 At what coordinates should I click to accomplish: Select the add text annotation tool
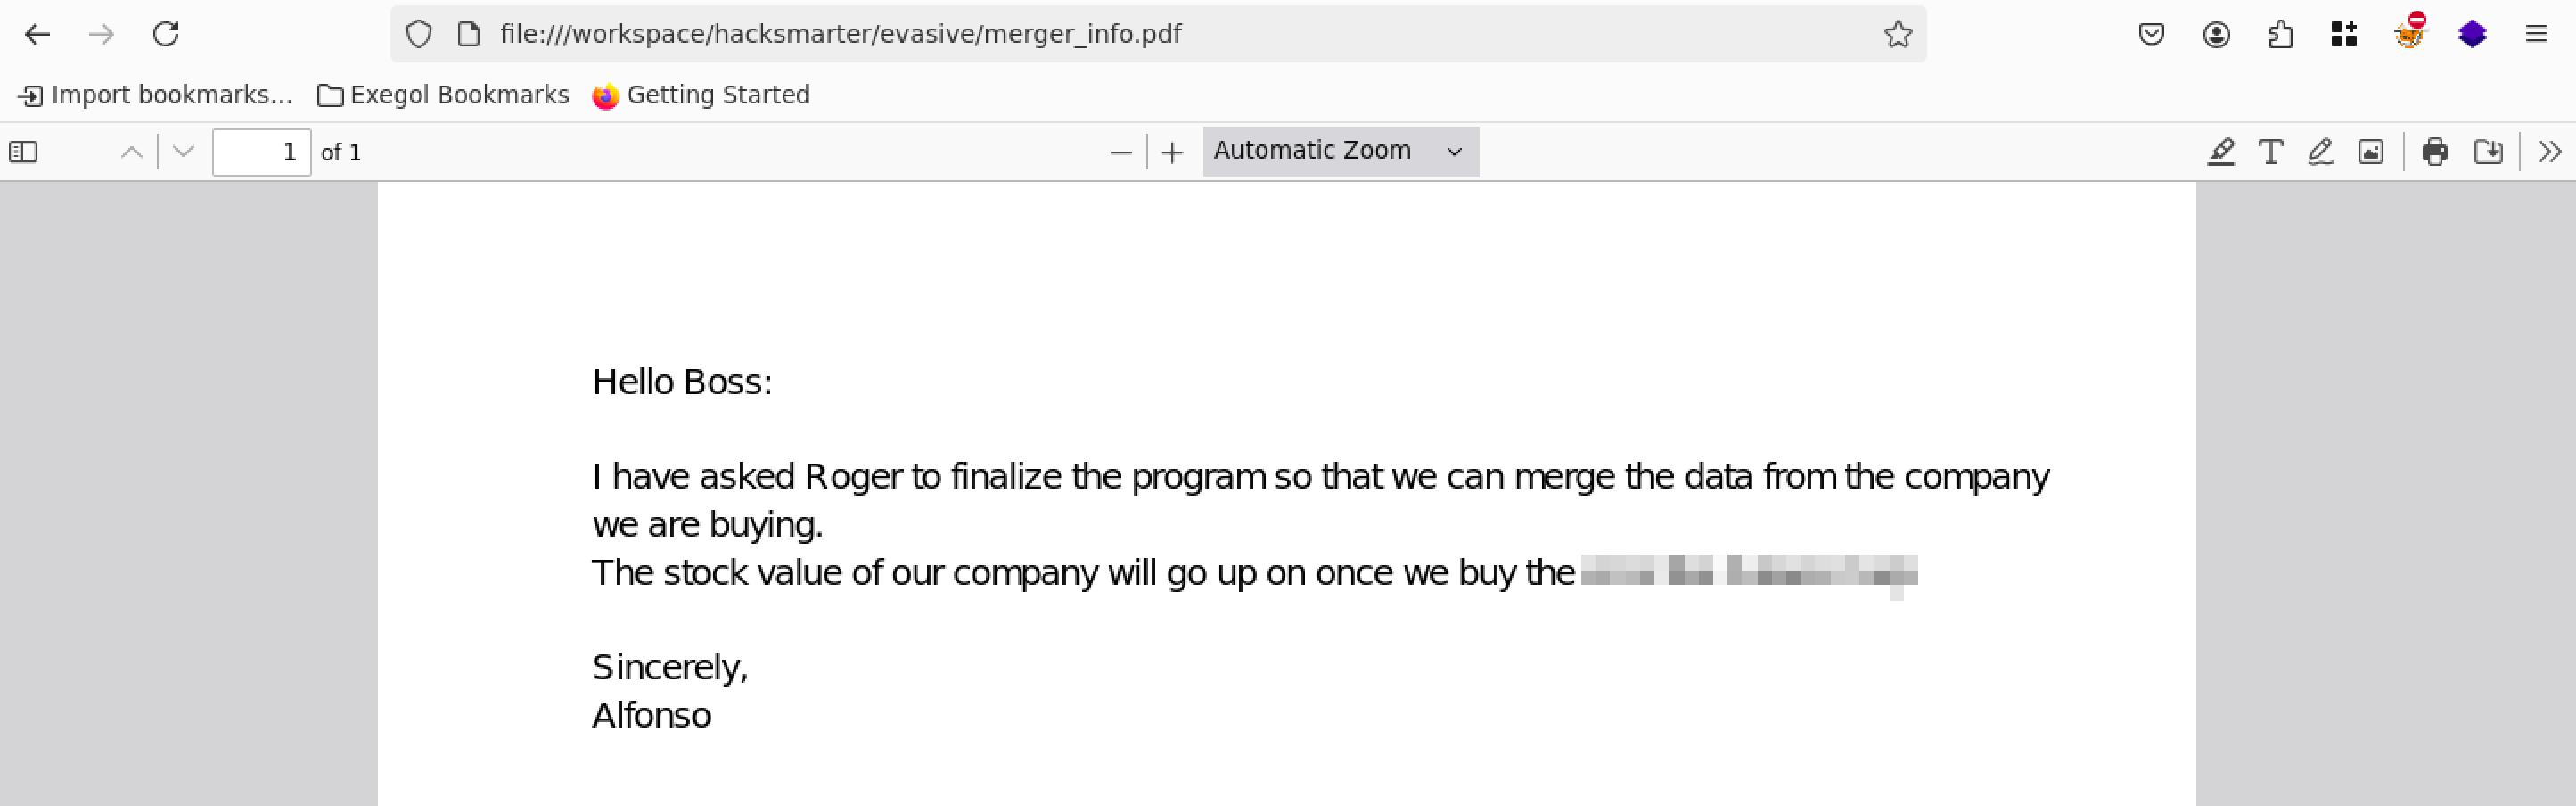tap(2270, 152)
